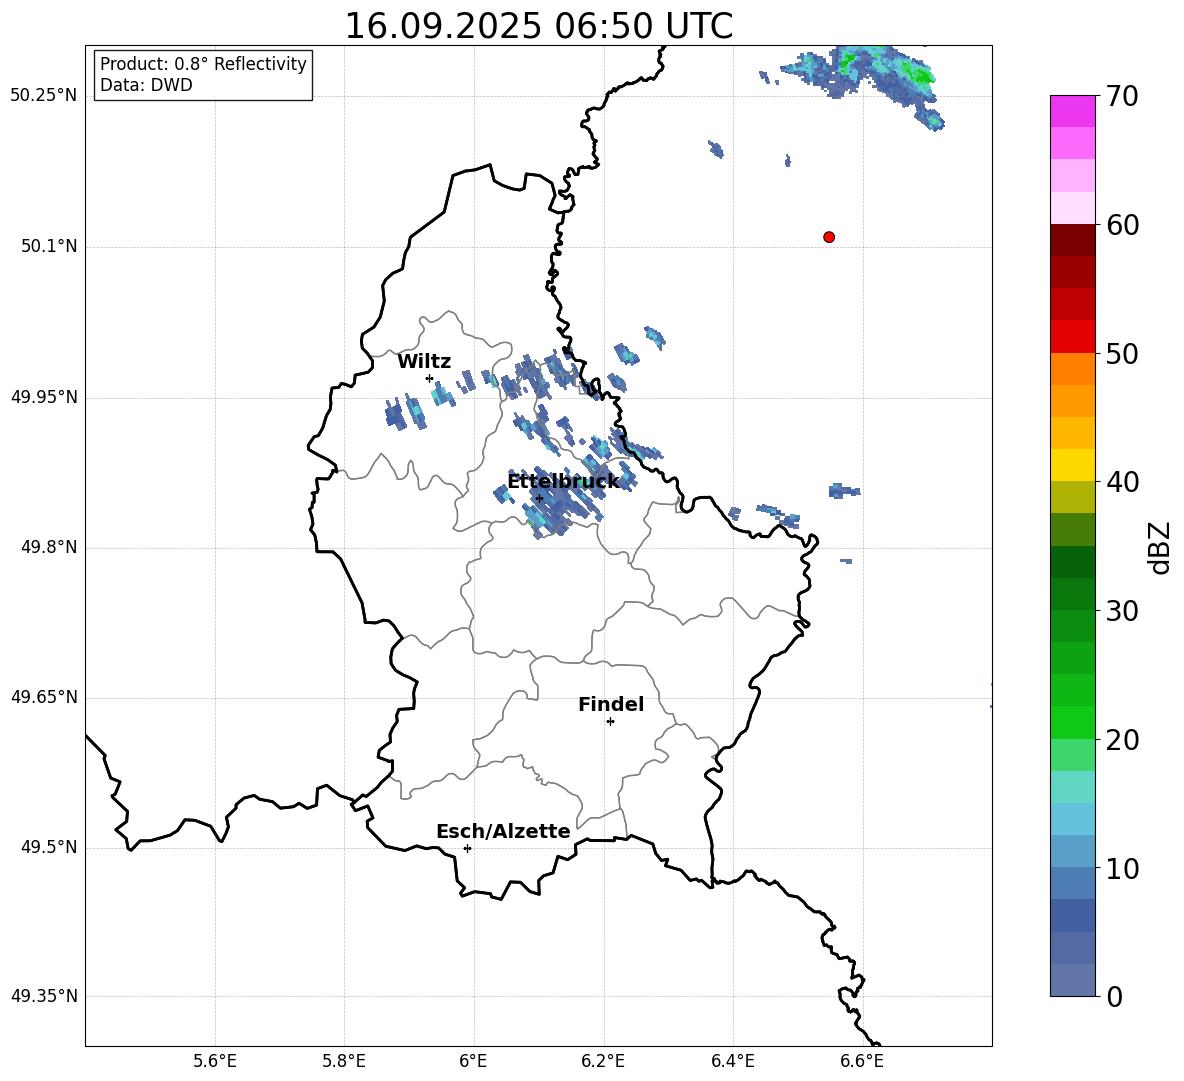The height and width of the screenshot is (1081, 1184).
Task: Click the Esch/Alzette location cross marker
Action: click(467, 848)
